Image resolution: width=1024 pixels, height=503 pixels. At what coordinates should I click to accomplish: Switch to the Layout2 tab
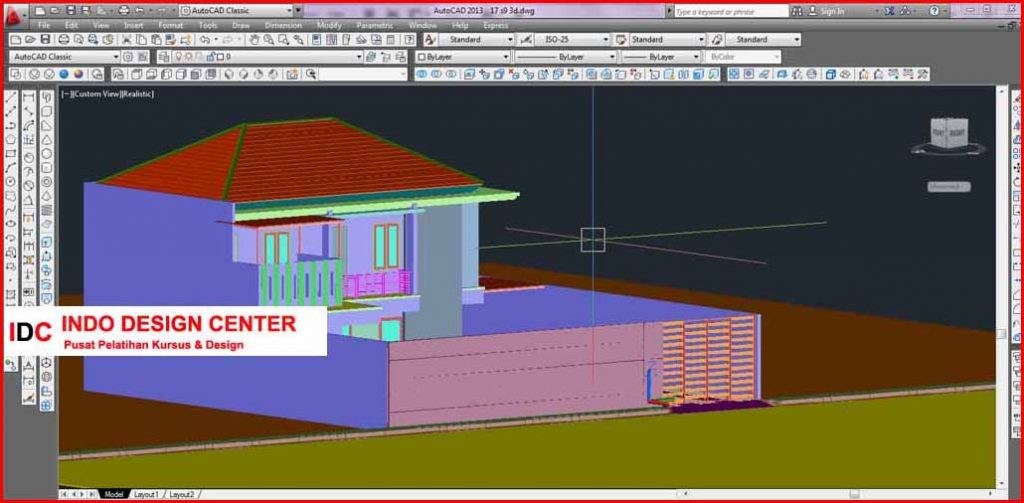pos(181,495)
